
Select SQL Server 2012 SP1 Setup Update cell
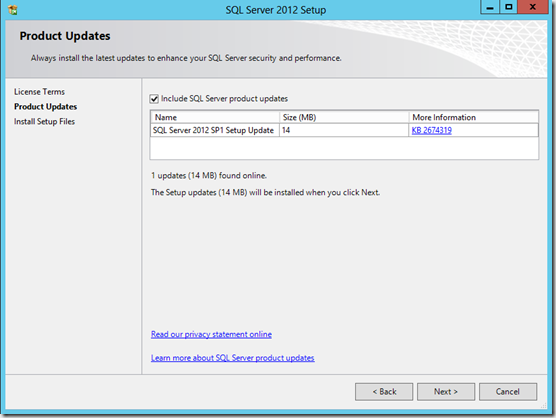[x=215, y=130]
